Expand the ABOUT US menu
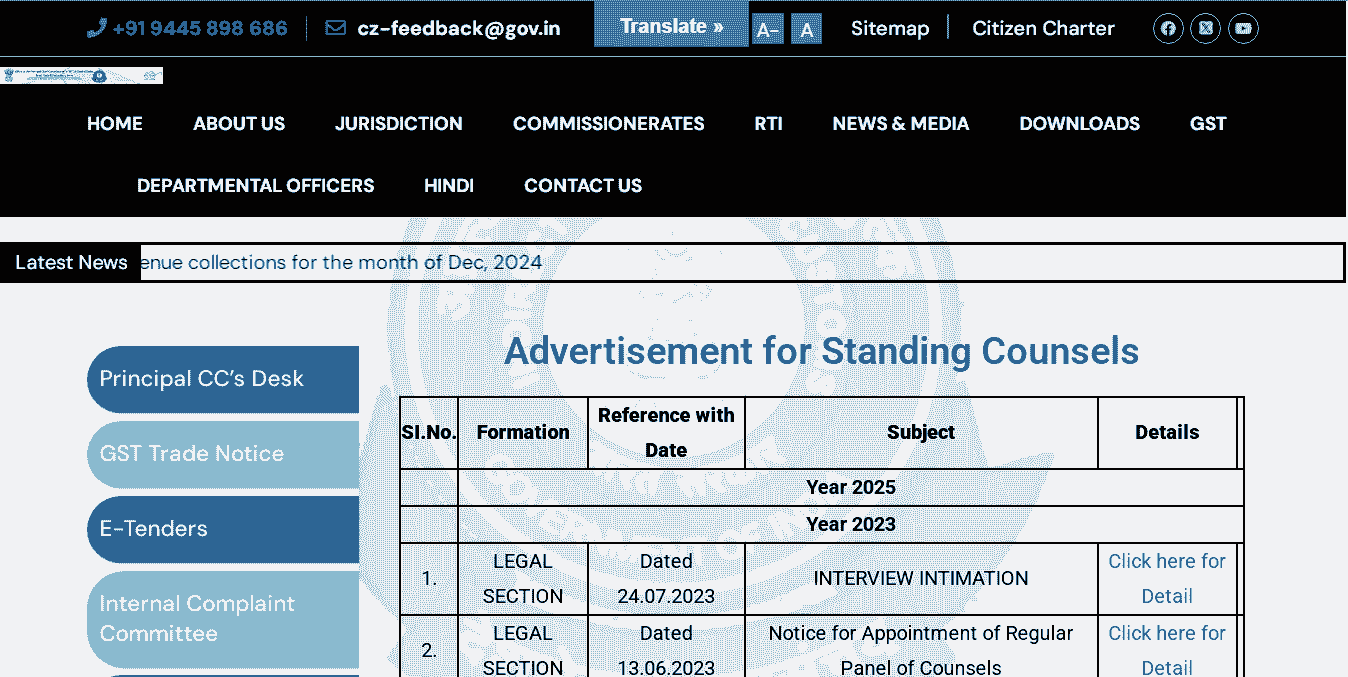The width and height of the screenshot is (1348, 677). tap(238, 123)
